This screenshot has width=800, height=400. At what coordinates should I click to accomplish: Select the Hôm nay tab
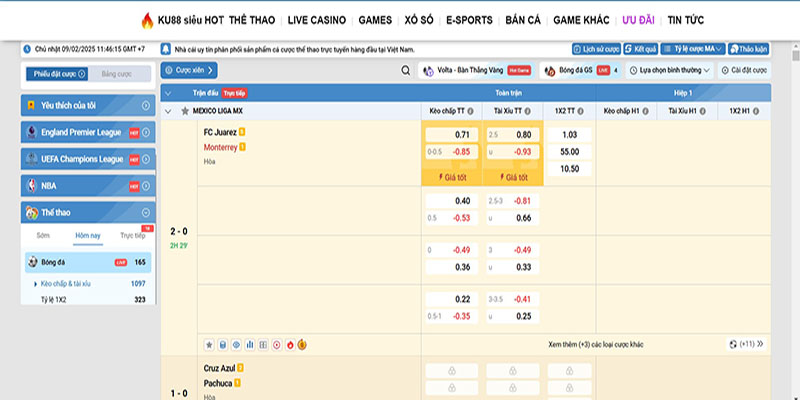[x=88, y=236]
